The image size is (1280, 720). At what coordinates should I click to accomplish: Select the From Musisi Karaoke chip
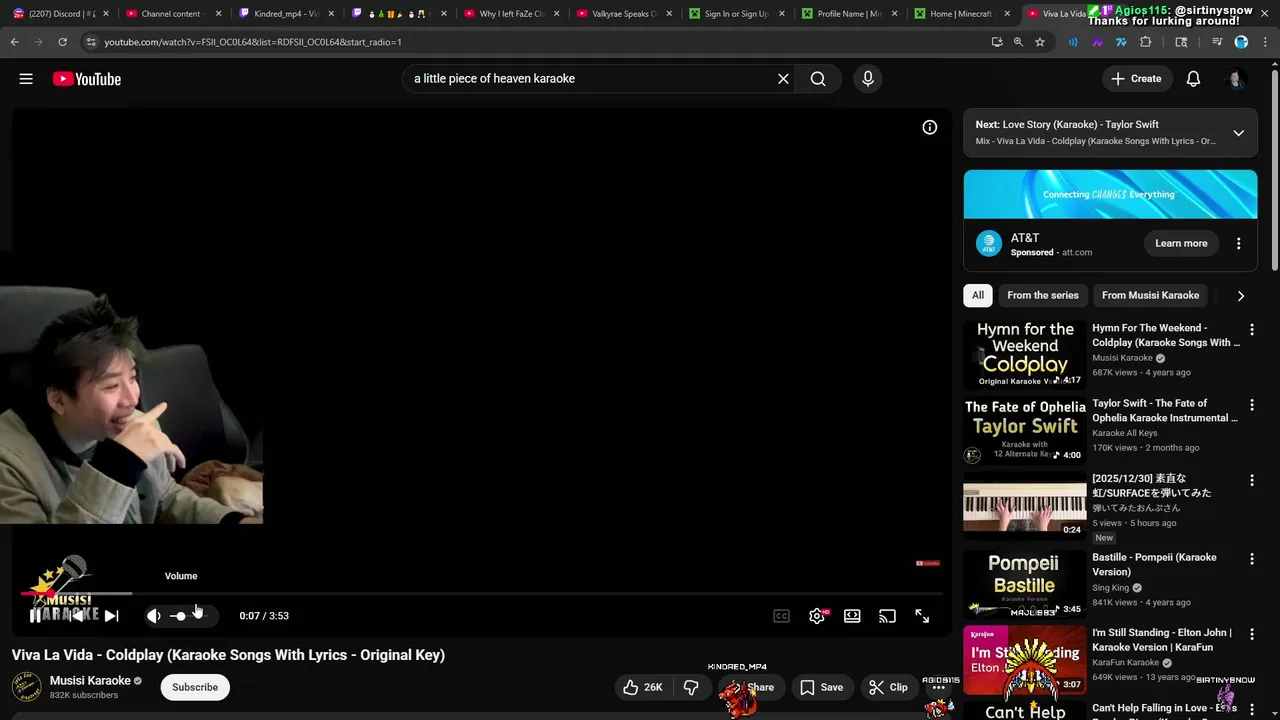tap(1150, 295)
